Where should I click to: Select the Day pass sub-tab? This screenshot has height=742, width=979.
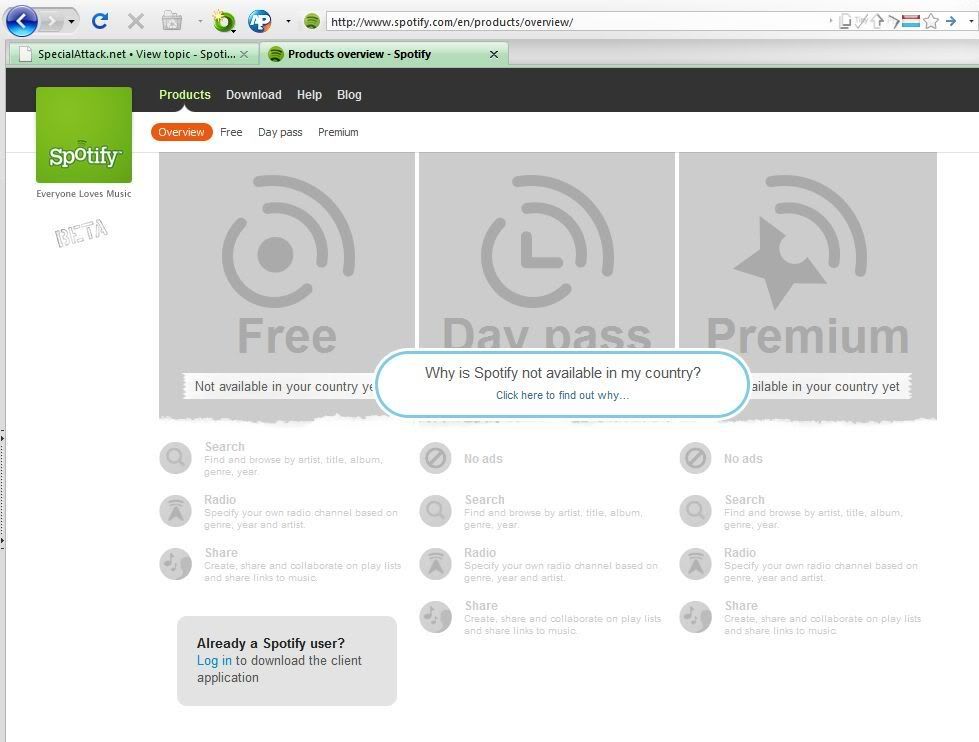[280, 132]
